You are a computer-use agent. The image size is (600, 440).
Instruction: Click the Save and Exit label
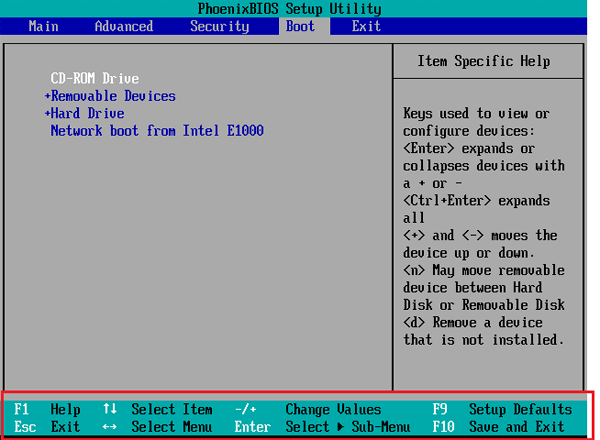pos(517,427)
